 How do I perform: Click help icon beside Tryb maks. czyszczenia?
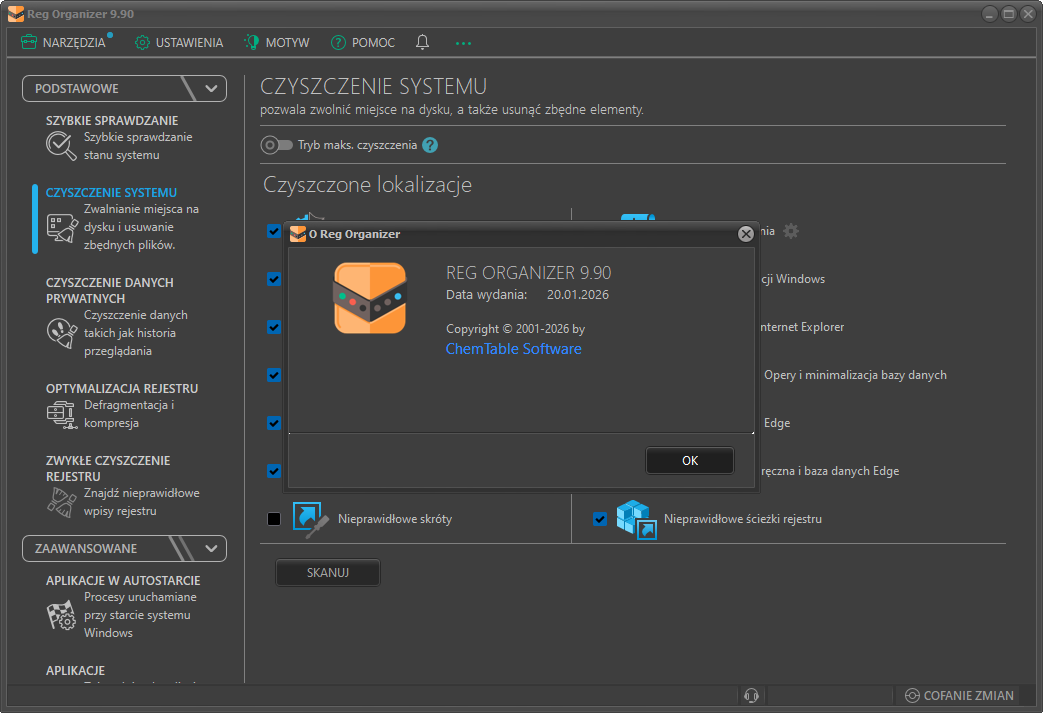tap(430, 145)
